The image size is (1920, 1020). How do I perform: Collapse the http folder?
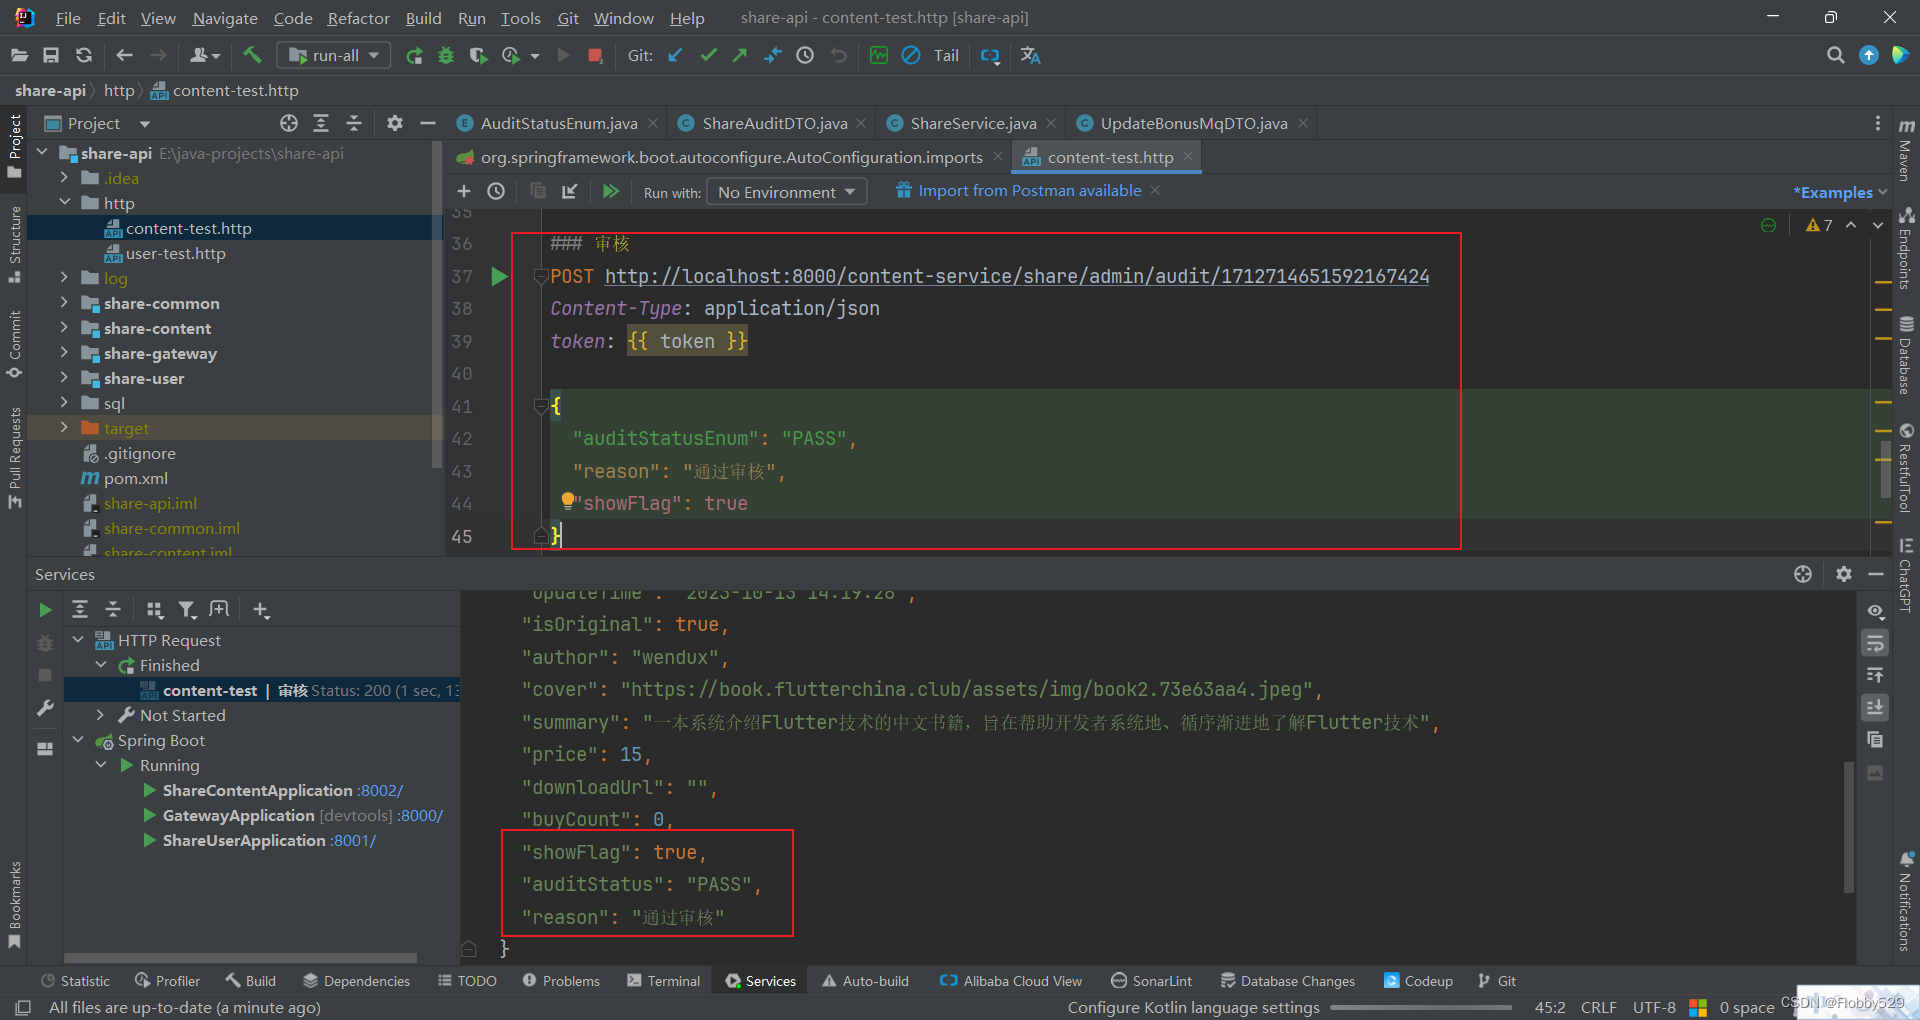[64, 203]
